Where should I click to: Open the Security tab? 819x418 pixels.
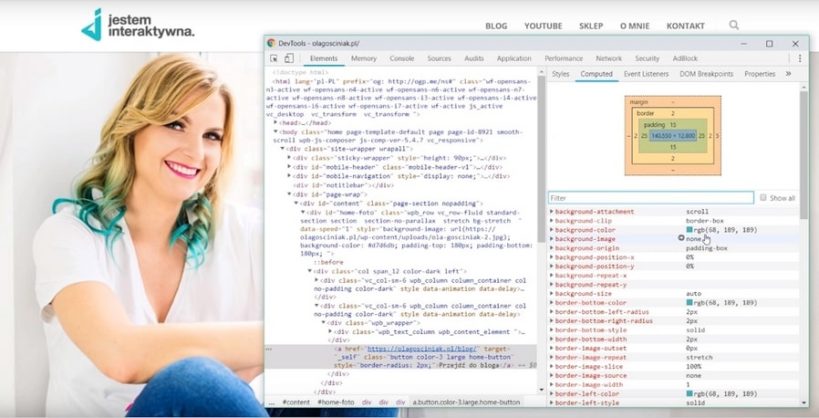coord(647,59)
